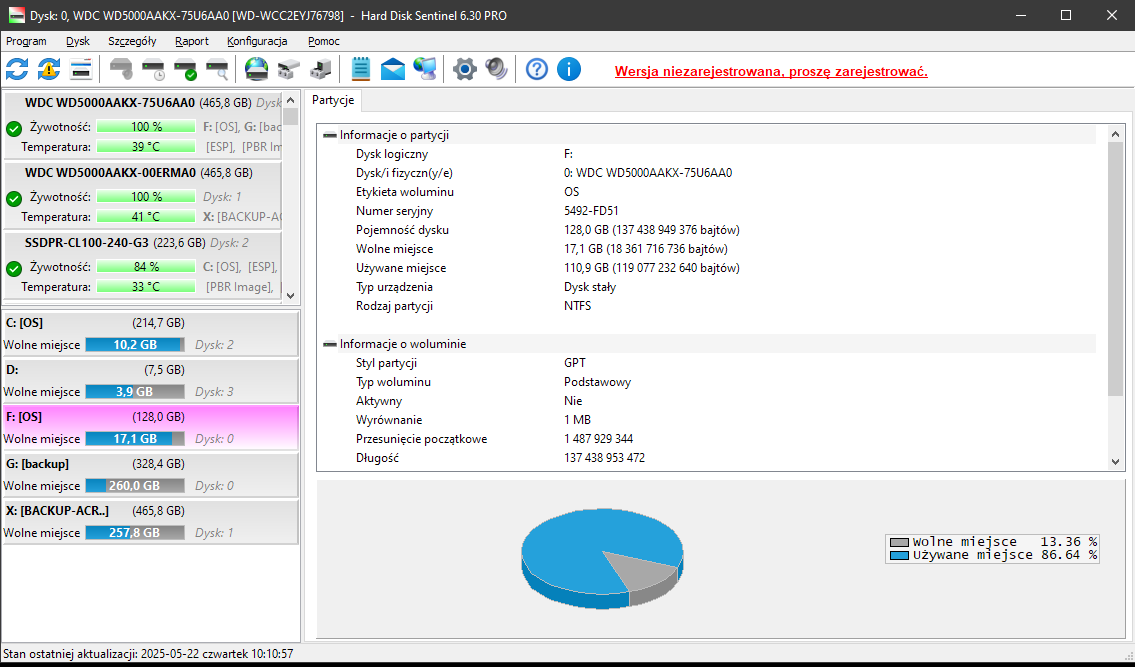
Task: Switch to the Partycje tab
Action: point(332,101)
